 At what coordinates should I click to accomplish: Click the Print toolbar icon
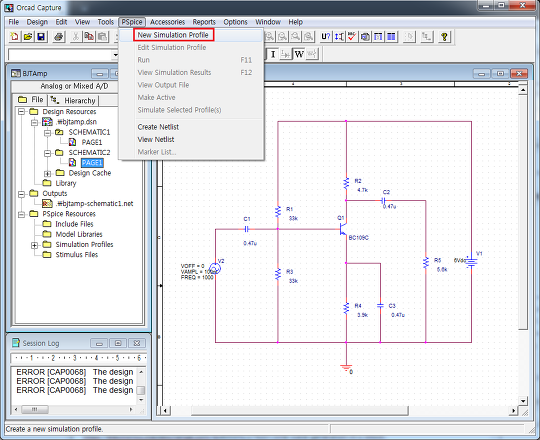pyautogui.click(x=59, y=36)
